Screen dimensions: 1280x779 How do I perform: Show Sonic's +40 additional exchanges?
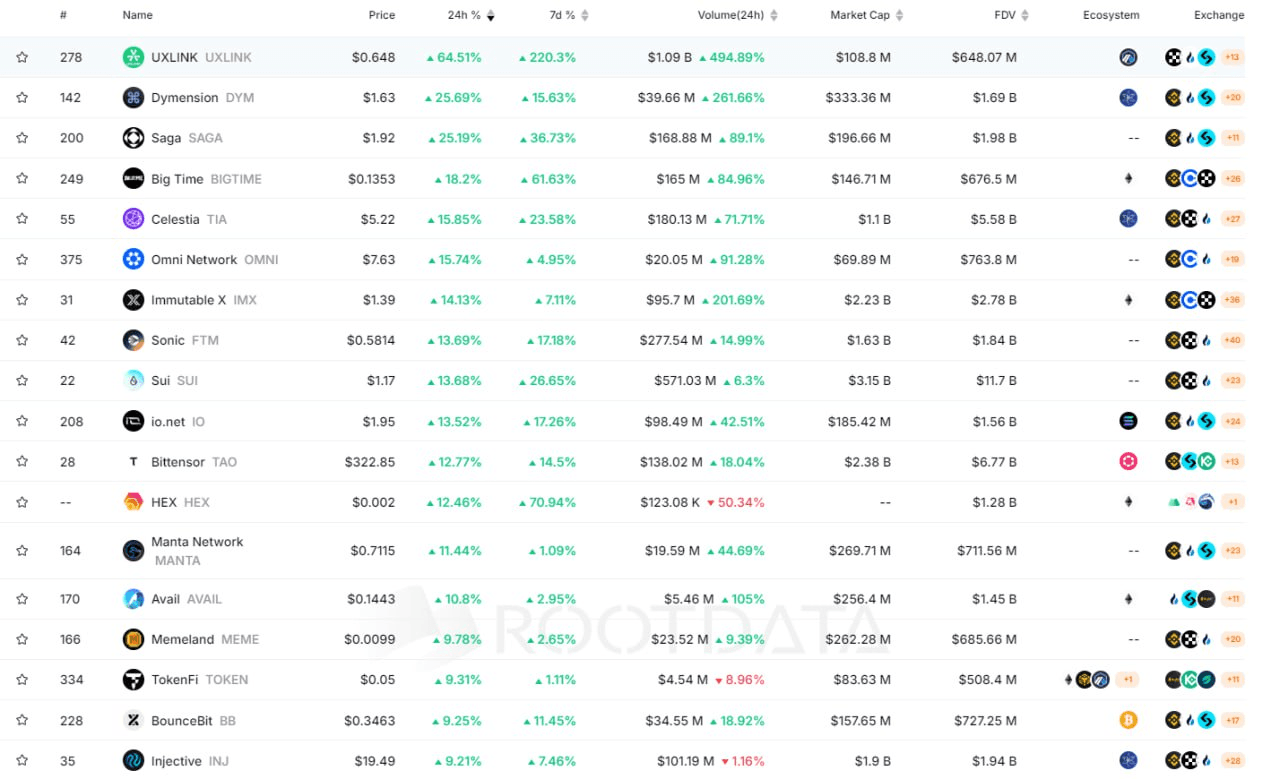[x=1232, y=340]
